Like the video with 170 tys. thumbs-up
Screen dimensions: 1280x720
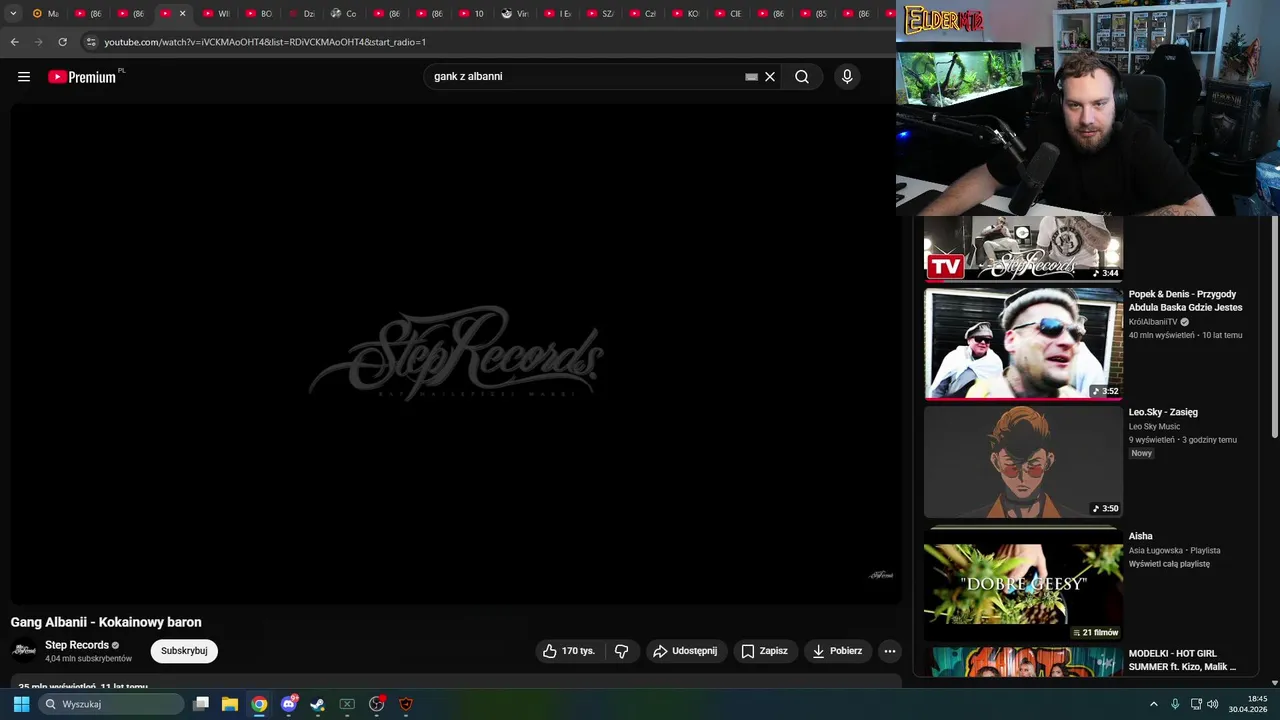569,651
